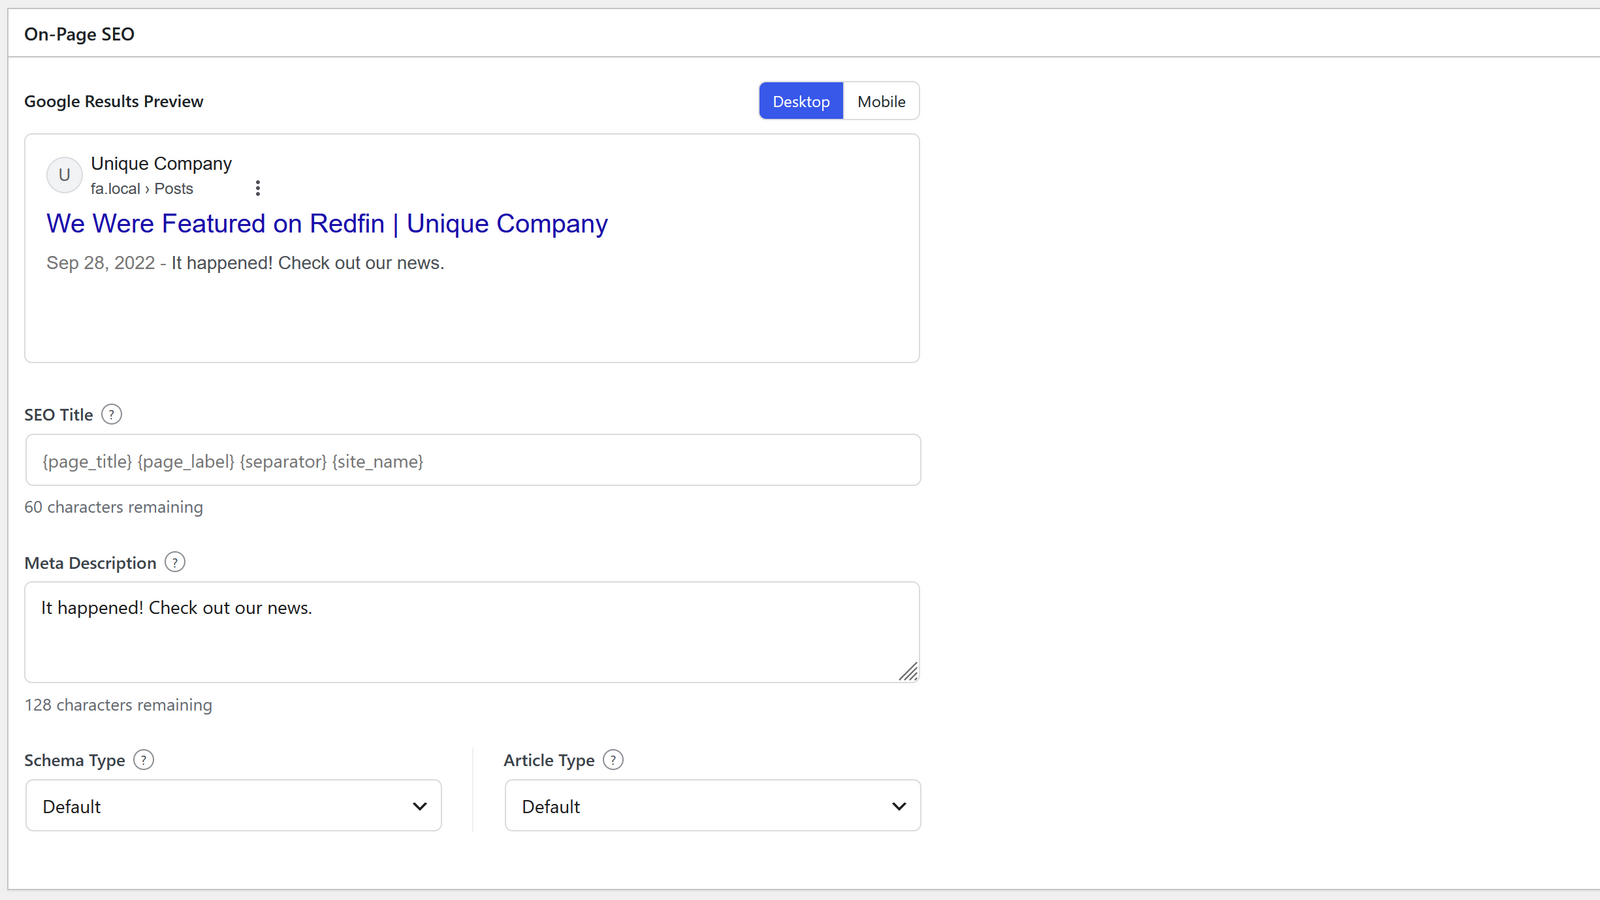Open the Meta Description help icon

pos(175,562)
